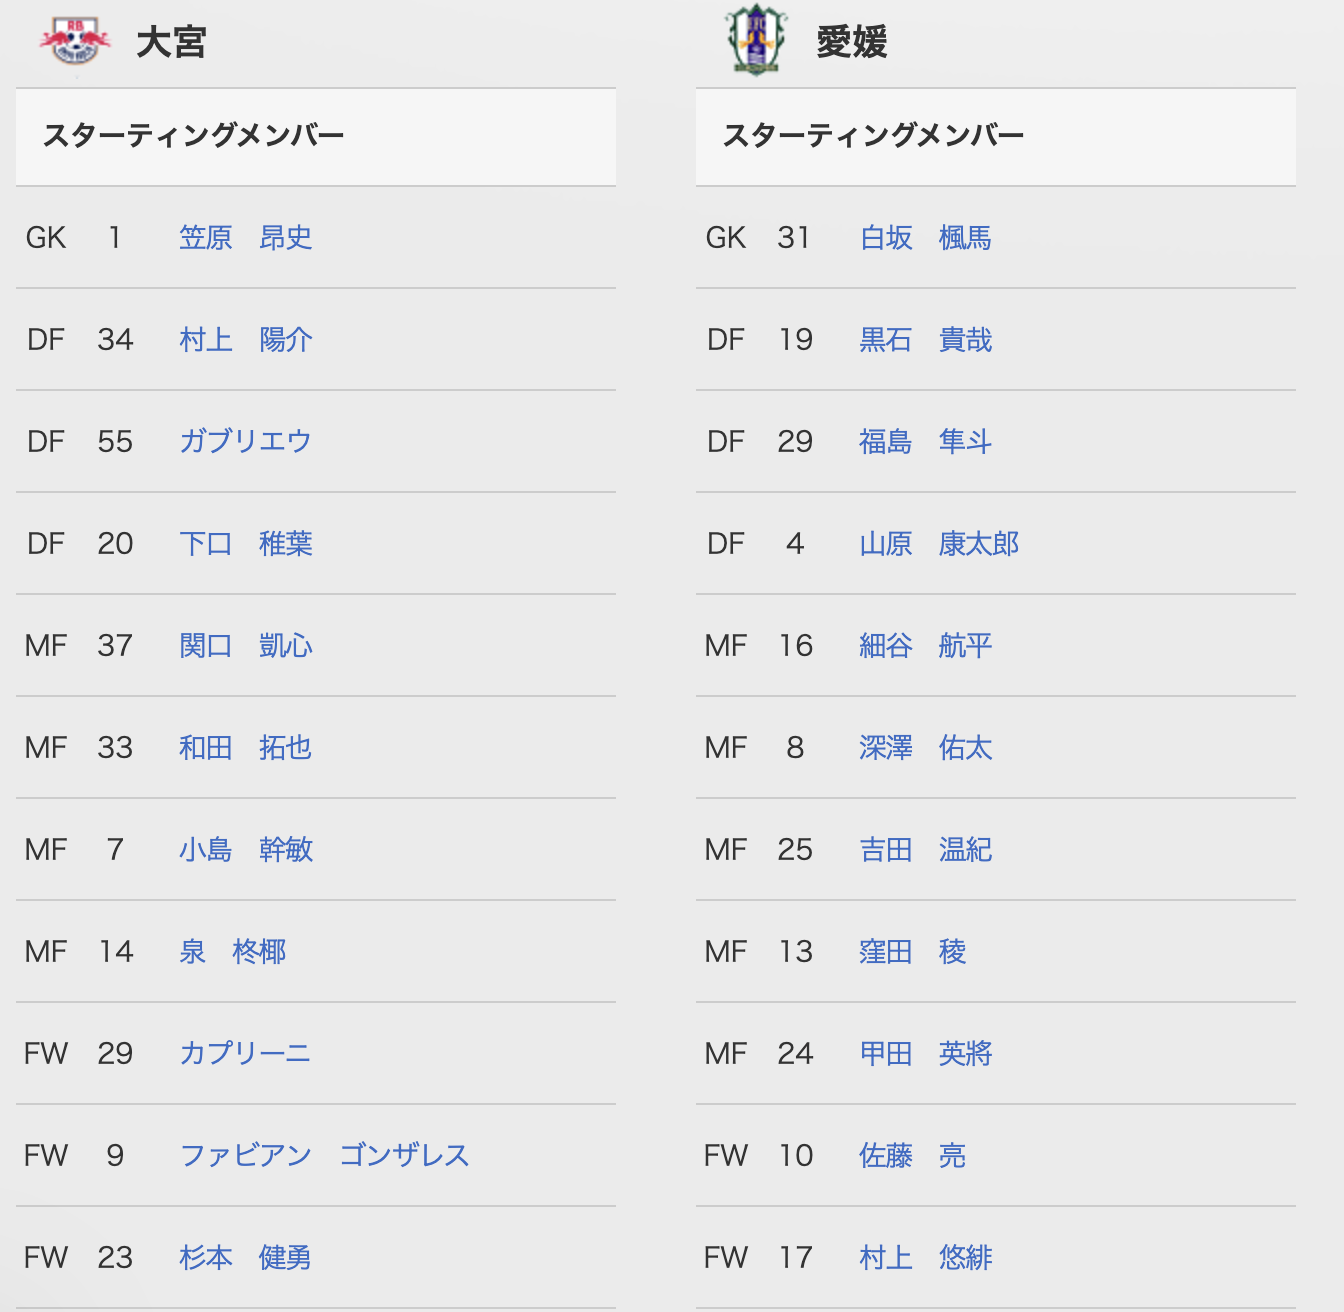Click 細谷 航平 player name
Image resolution: width=1344 pixels, height=1312 pixels.
926,645
